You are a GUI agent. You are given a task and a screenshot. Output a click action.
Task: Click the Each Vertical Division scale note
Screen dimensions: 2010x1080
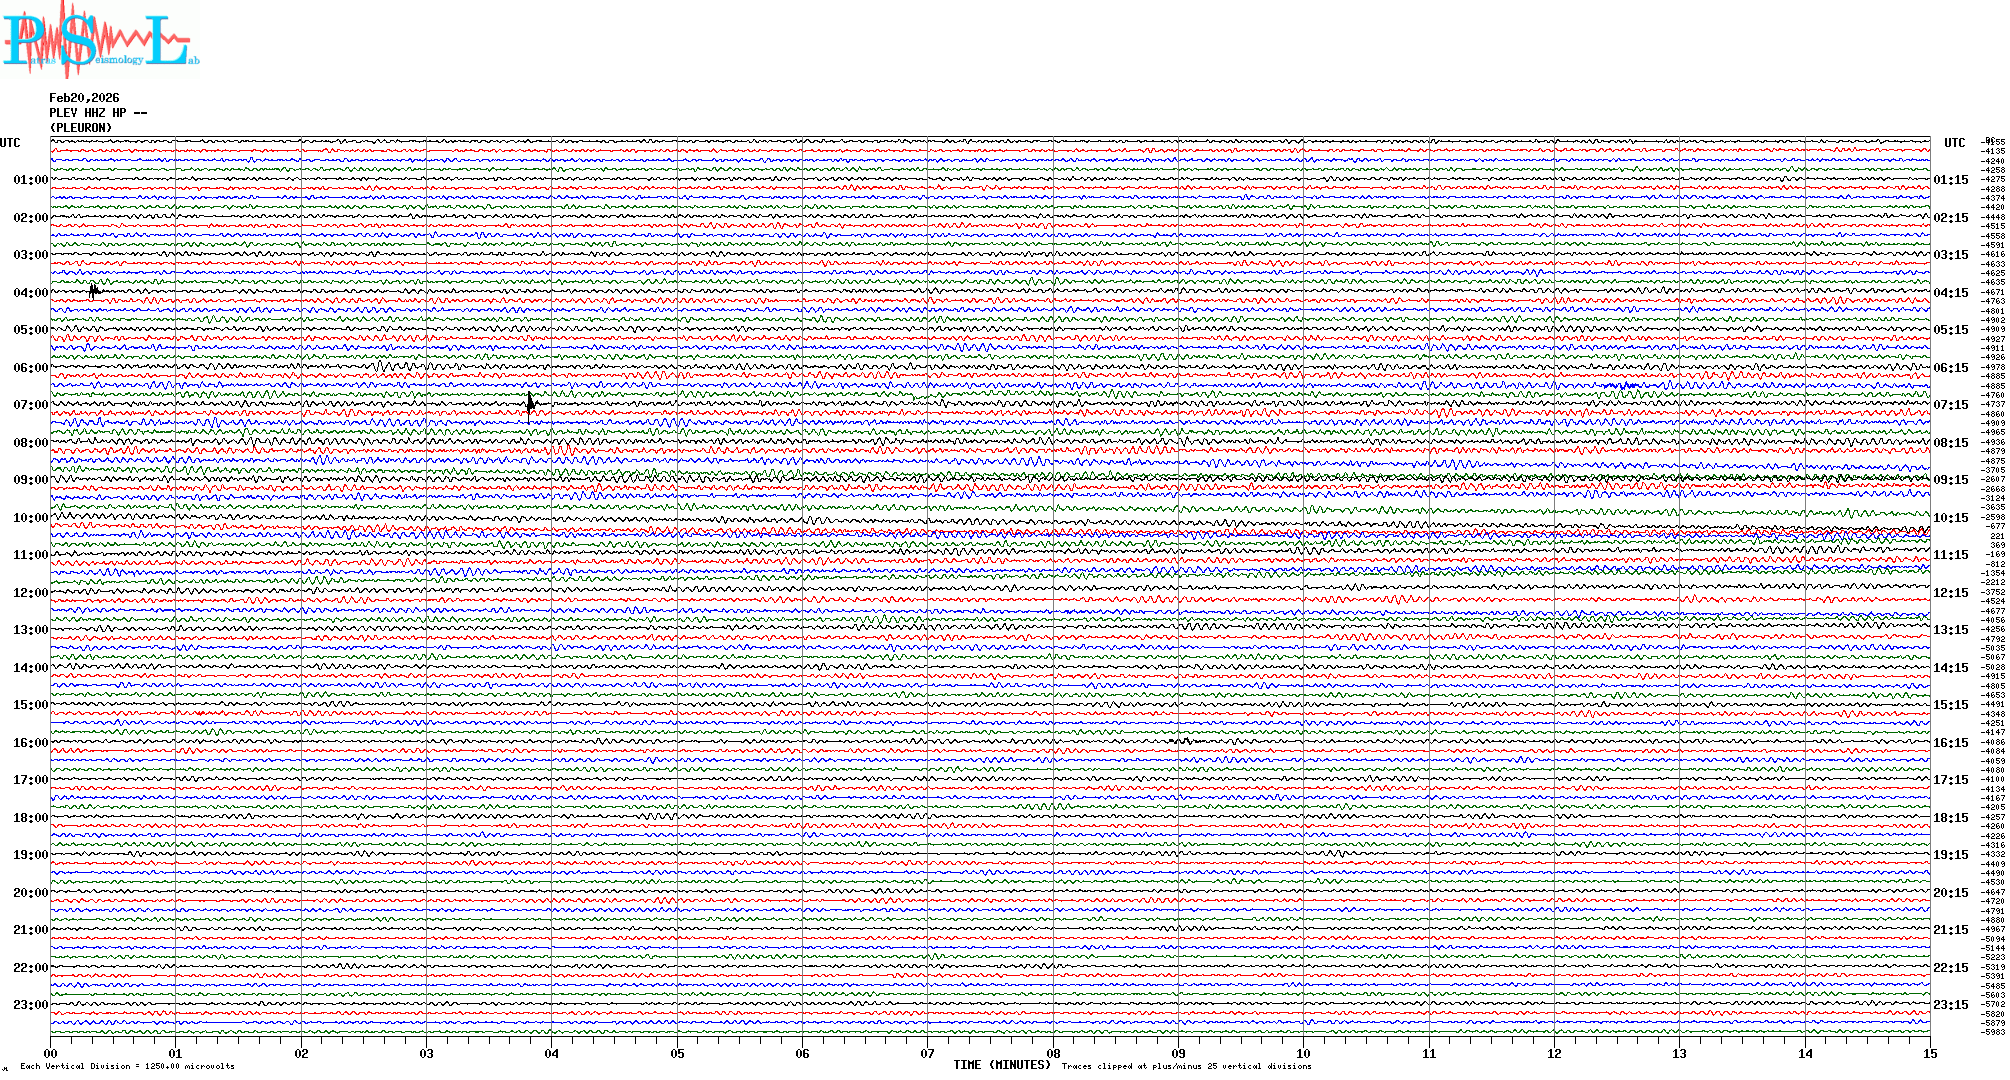tap(127, 1066)
